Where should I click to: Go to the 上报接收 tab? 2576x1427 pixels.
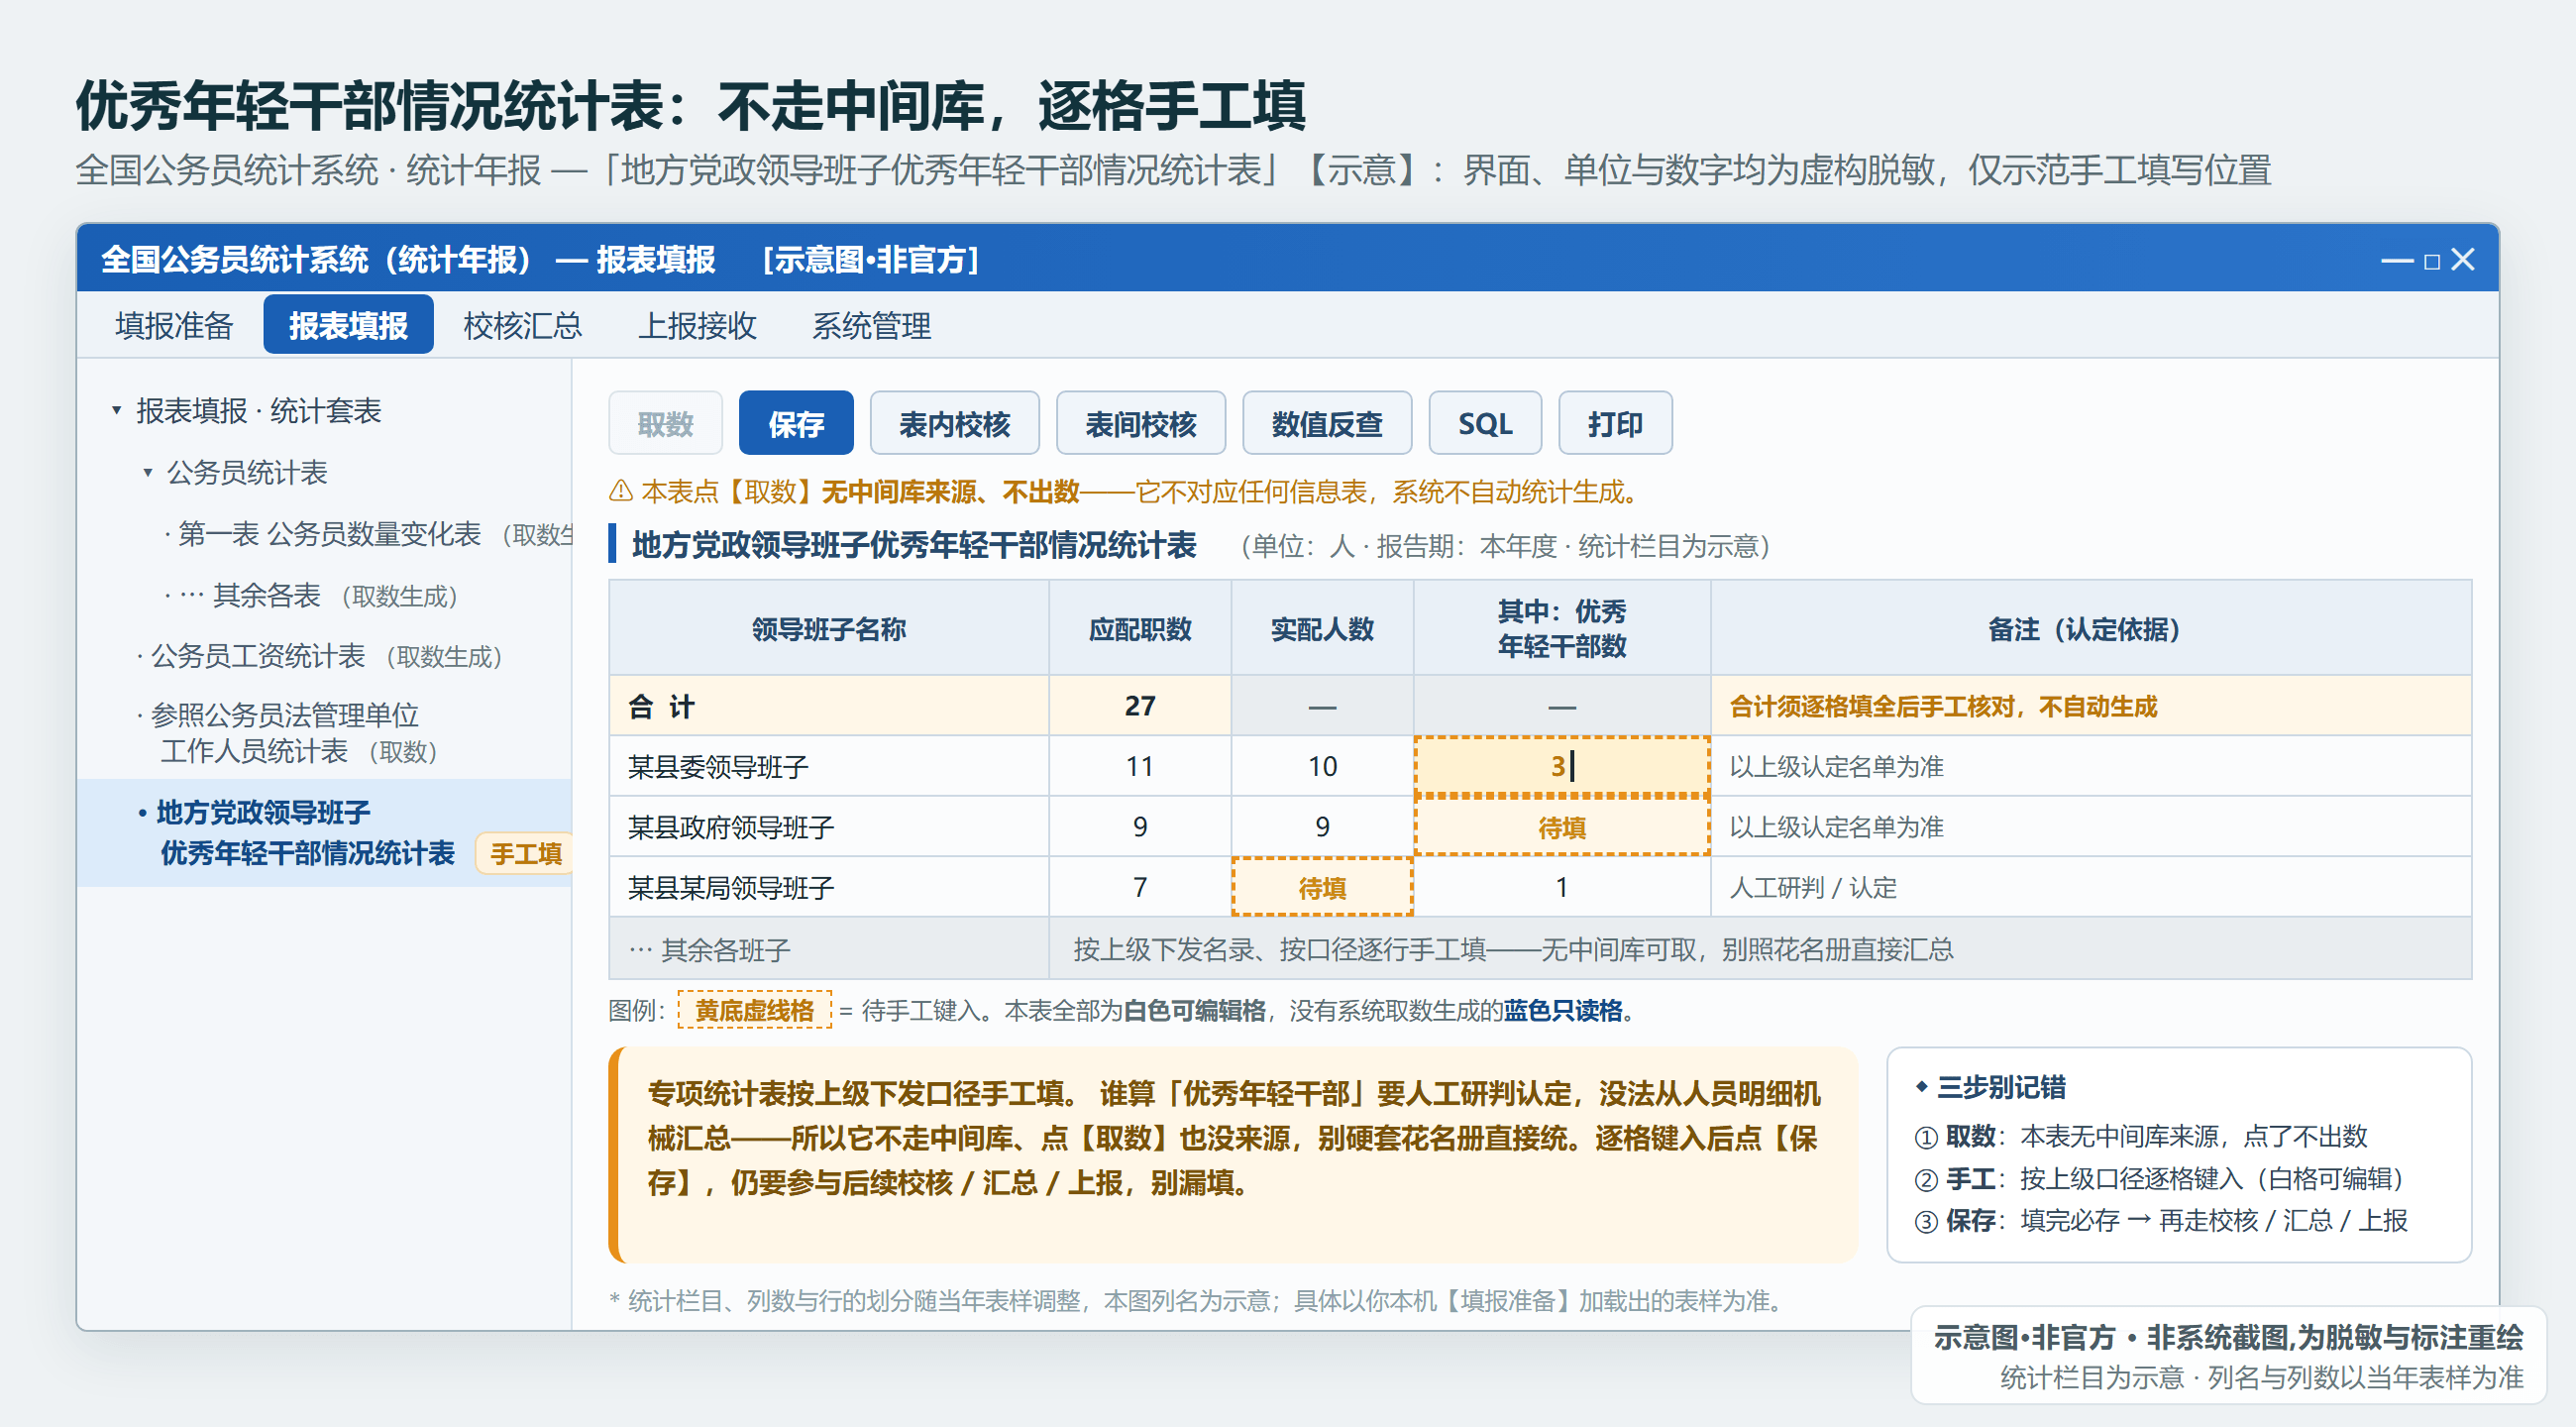(x=697, y=325)
